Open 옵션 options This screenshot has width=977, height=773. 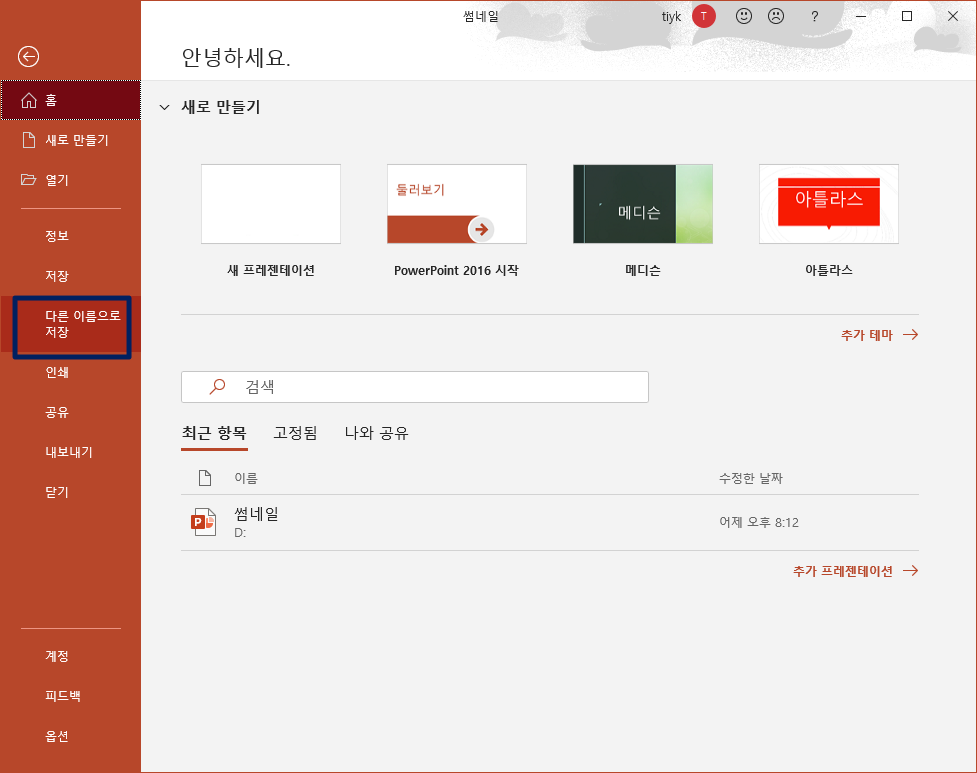[70, 736]
